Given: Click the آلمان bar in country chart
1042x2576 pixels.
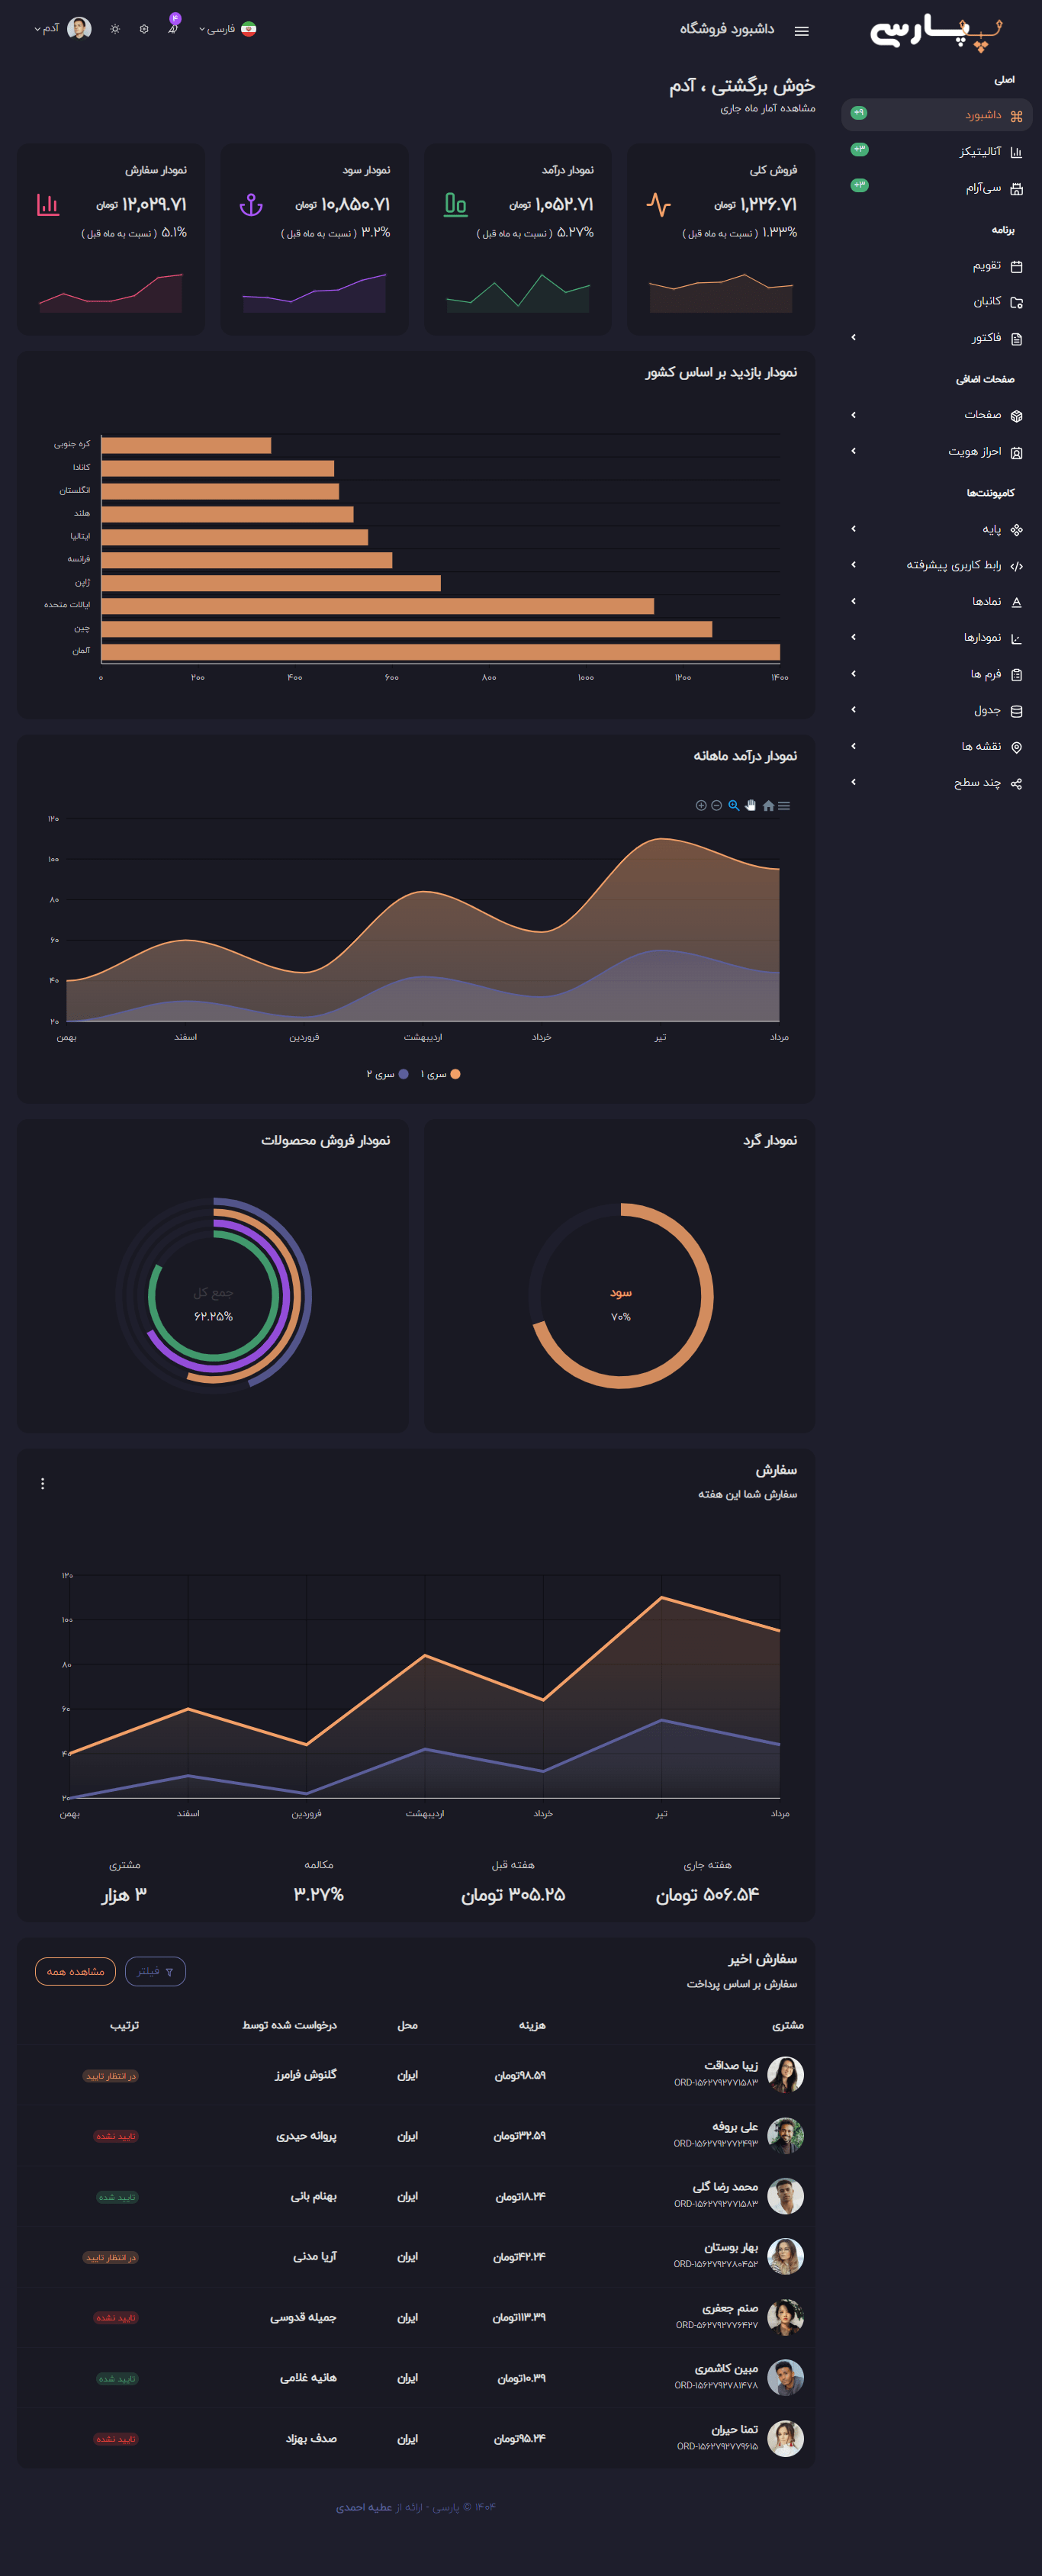Looking at the screenshot, I should pos(440,652).
